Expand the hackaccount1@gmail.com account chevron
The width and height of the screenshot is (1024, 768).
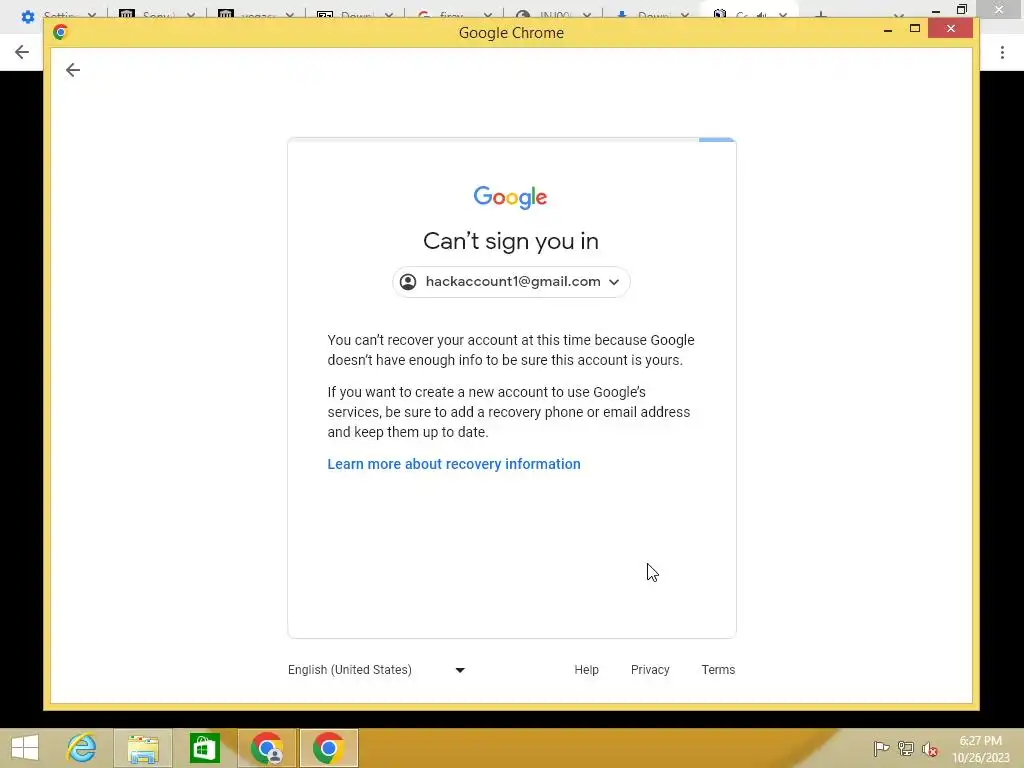point(614,282)
